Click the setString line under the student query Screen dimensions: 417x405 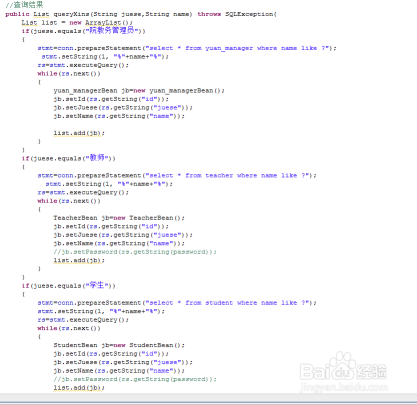point(101,311)
